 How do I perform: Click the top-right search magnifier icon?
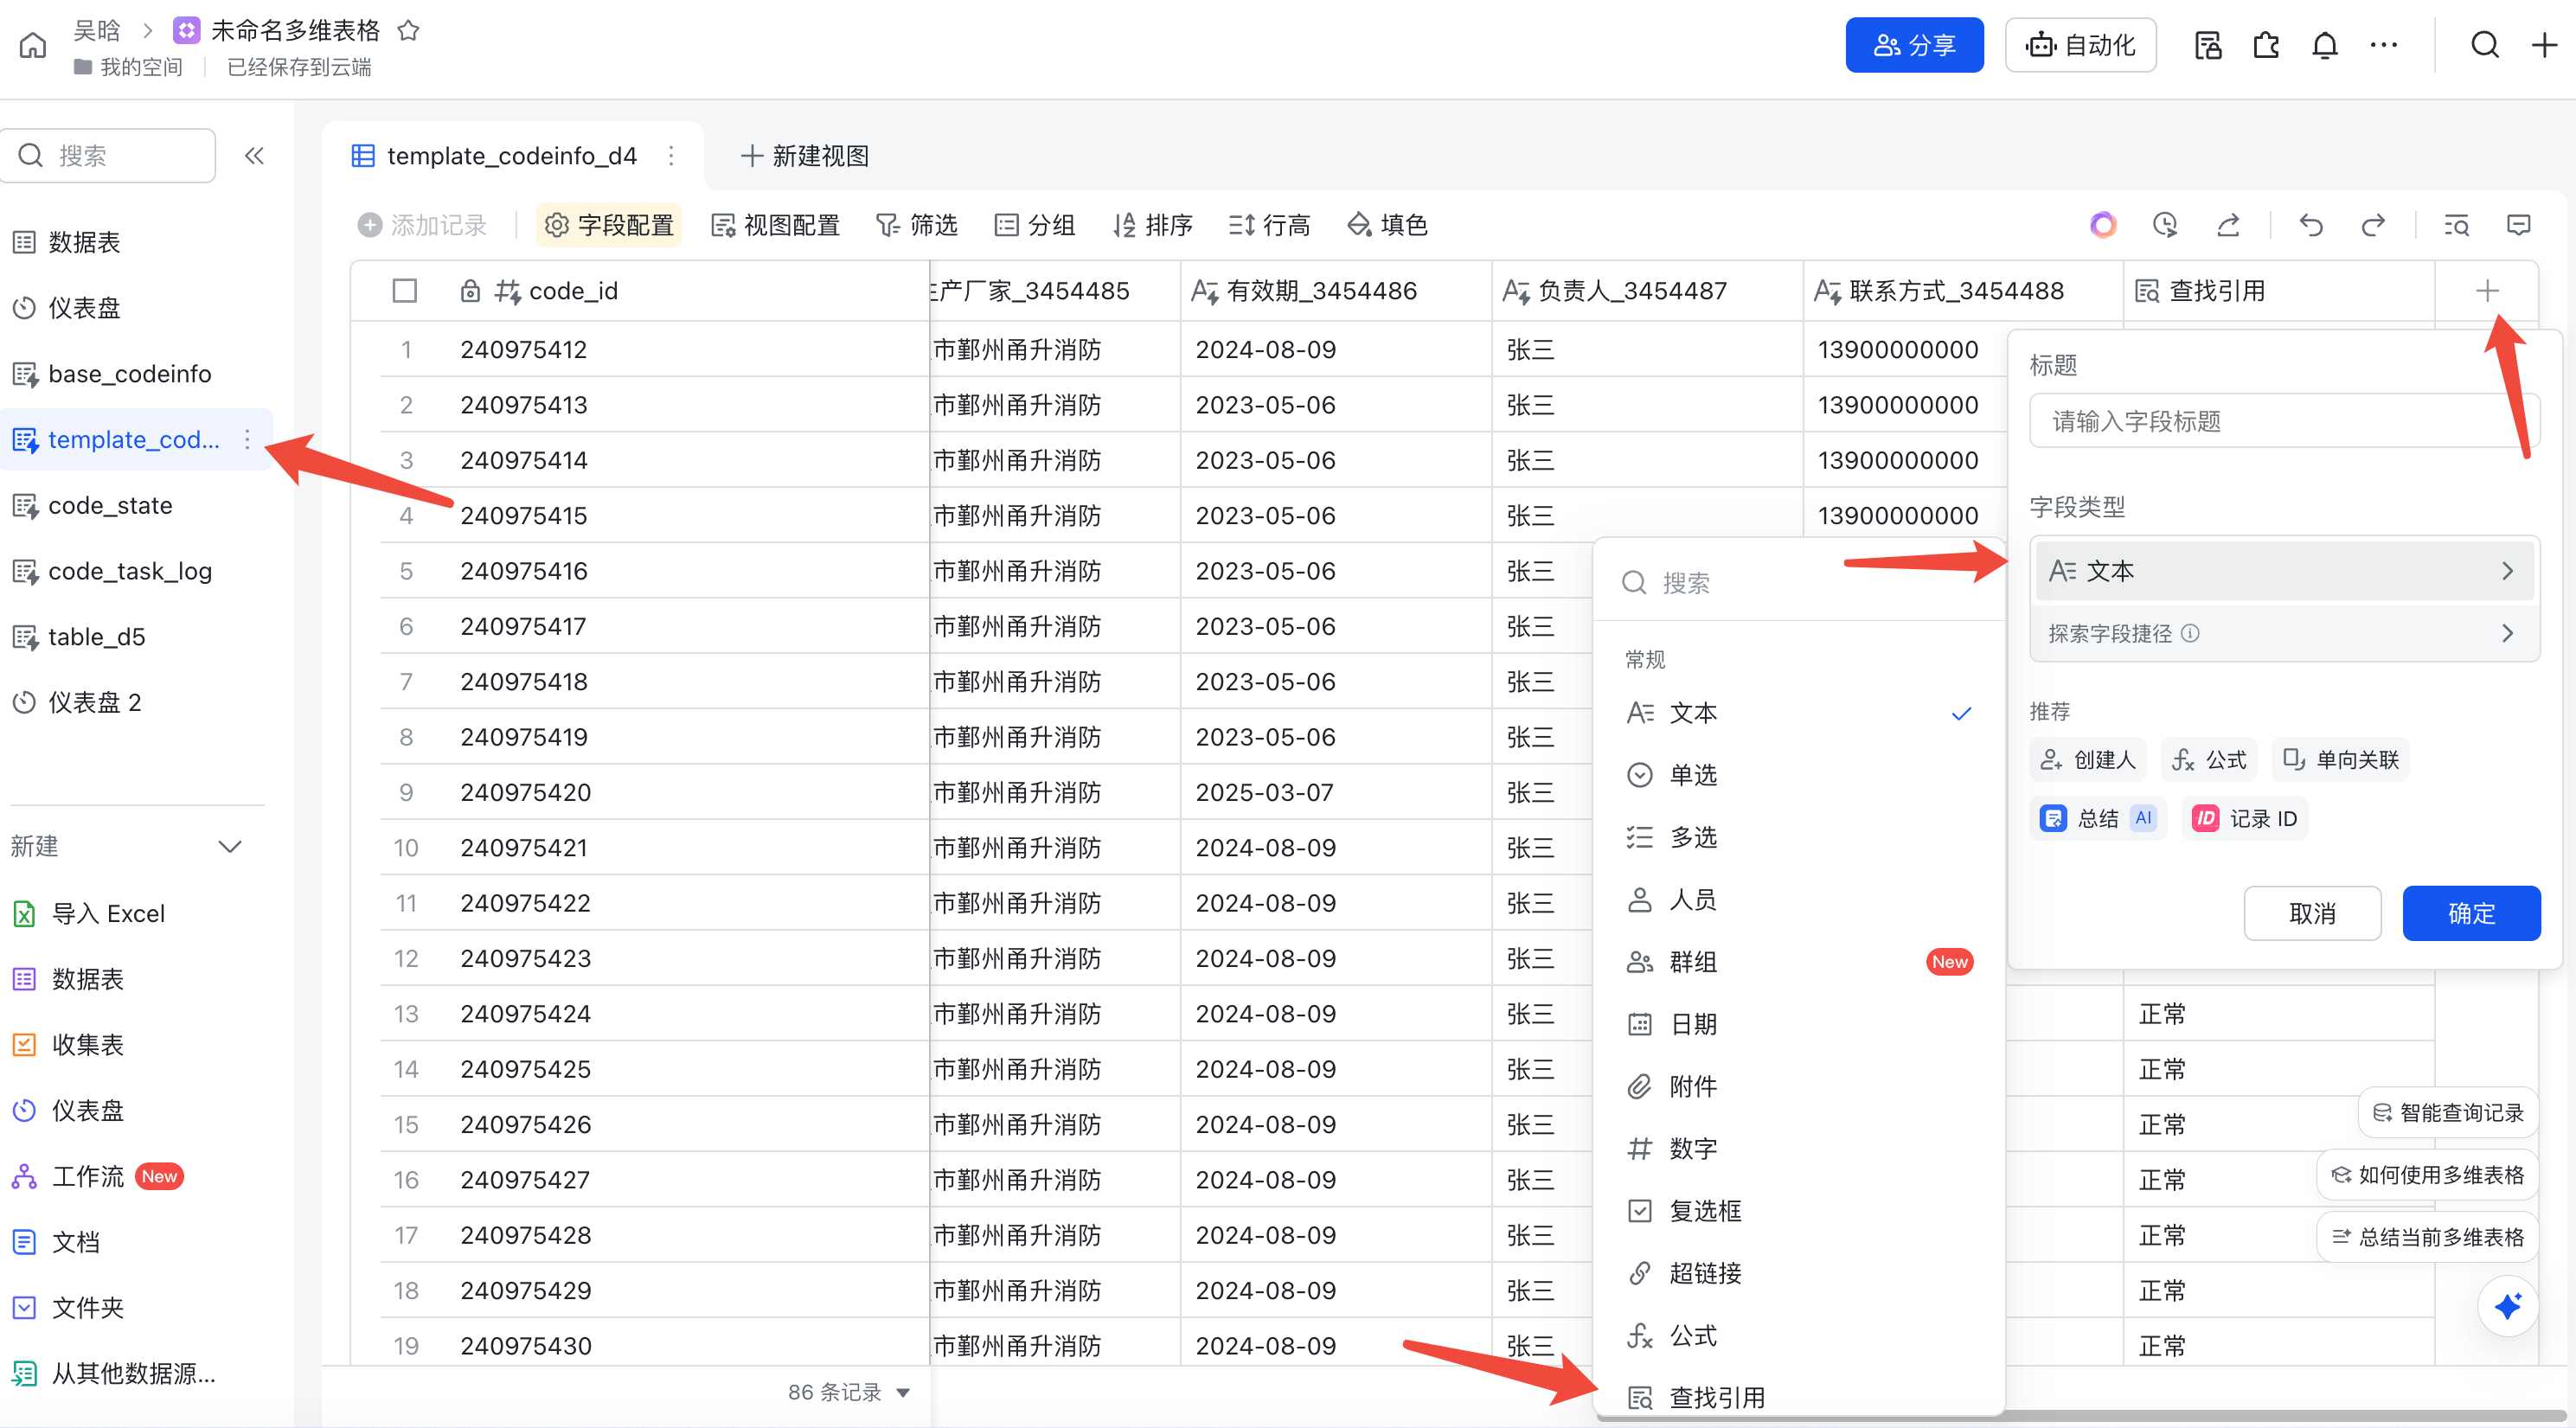pos(2485,45)
